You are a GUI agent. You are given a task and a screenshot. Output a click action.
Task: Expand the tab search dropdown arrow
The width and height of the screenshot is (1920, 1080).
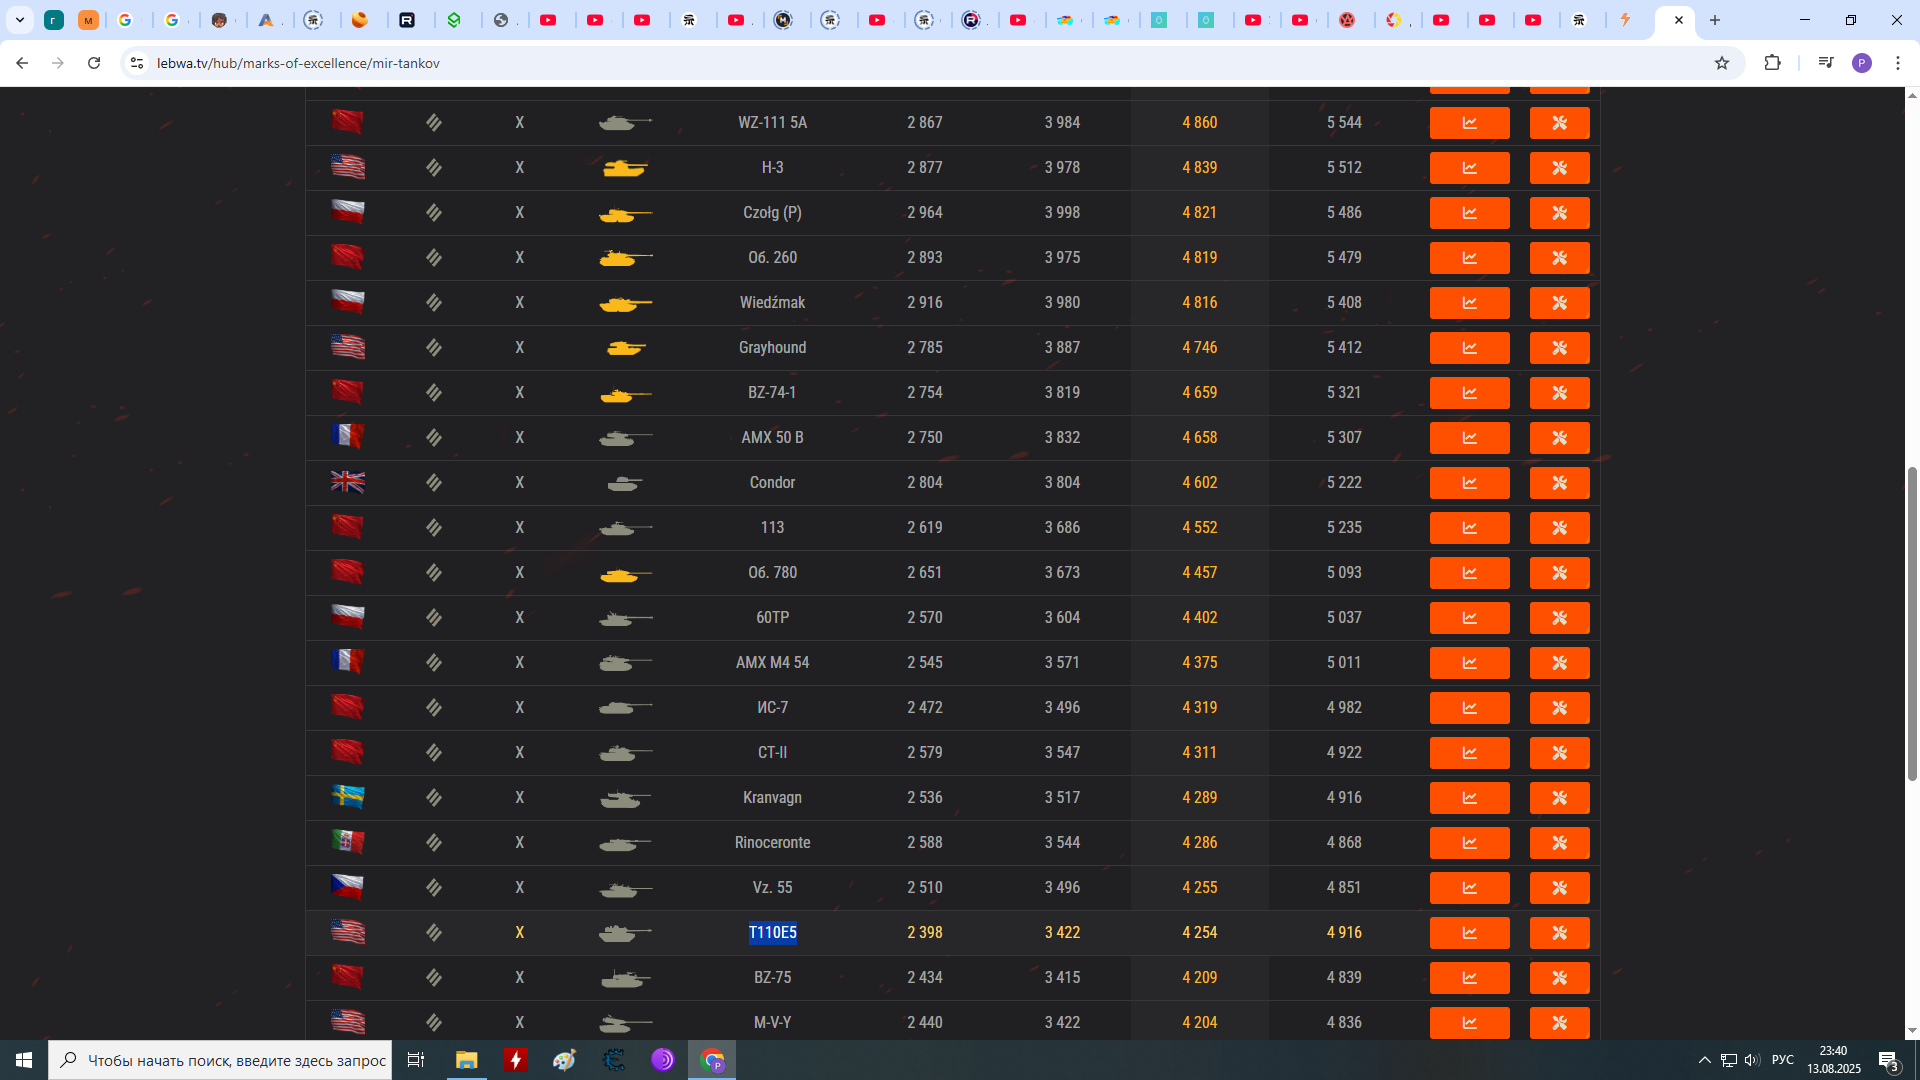point(19,20)
